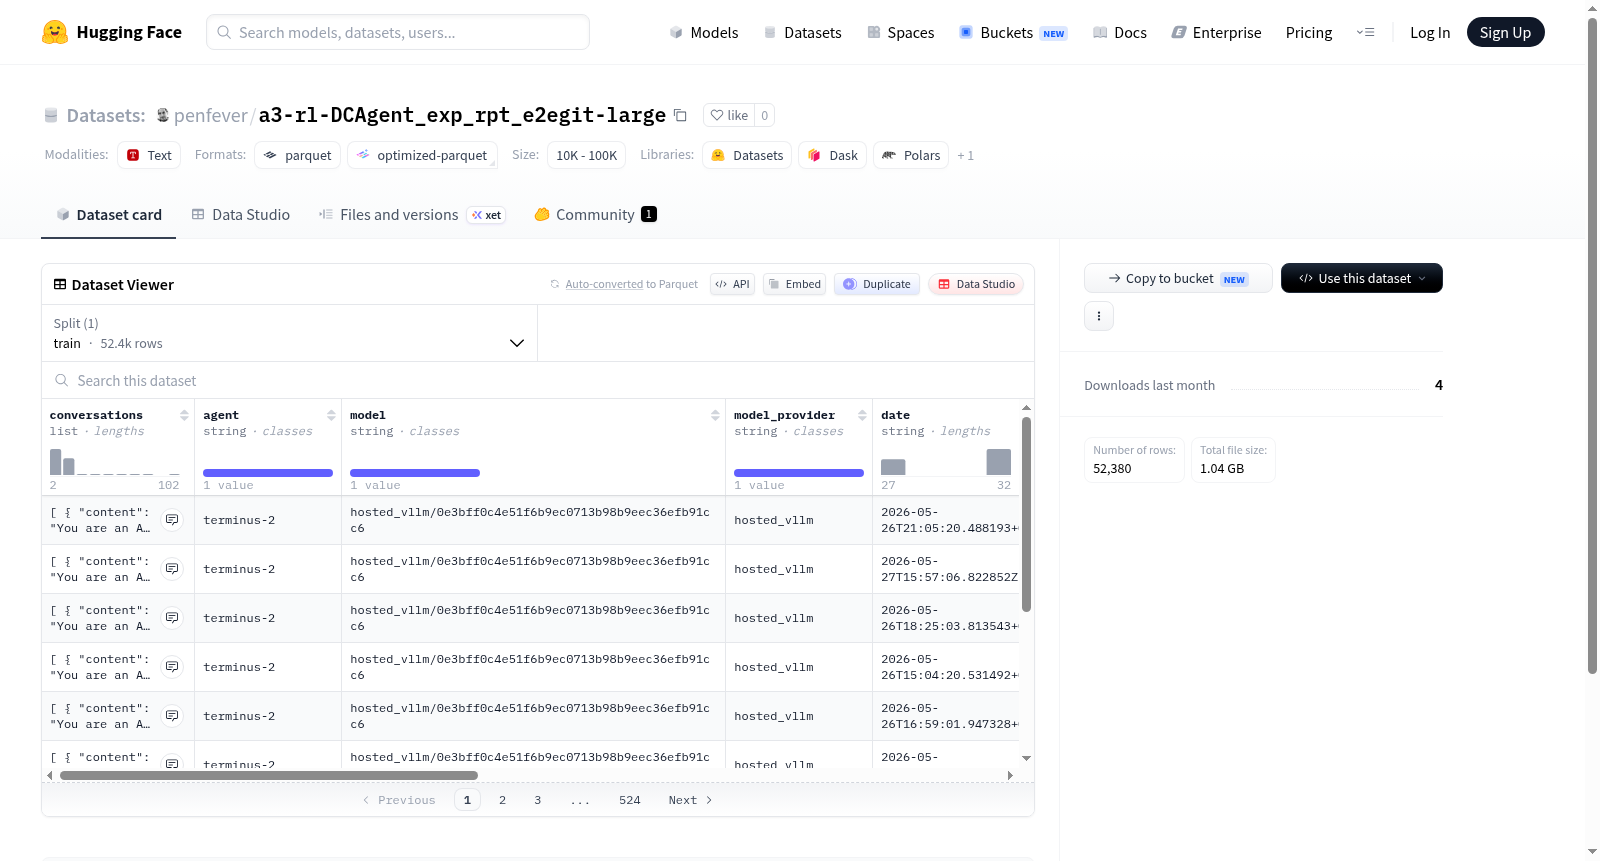Select the parquet format tag
This screenshot has width=1600, height=861.
(298, 155)
